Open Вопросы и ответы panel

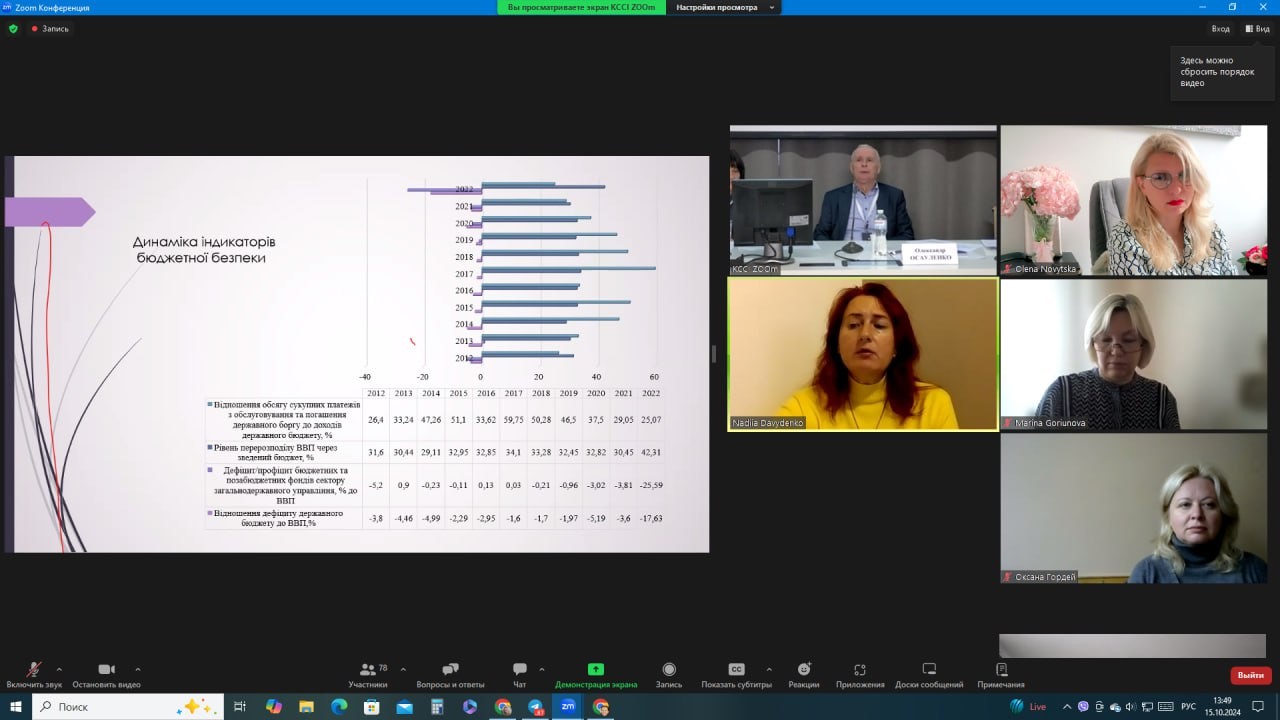450,676
